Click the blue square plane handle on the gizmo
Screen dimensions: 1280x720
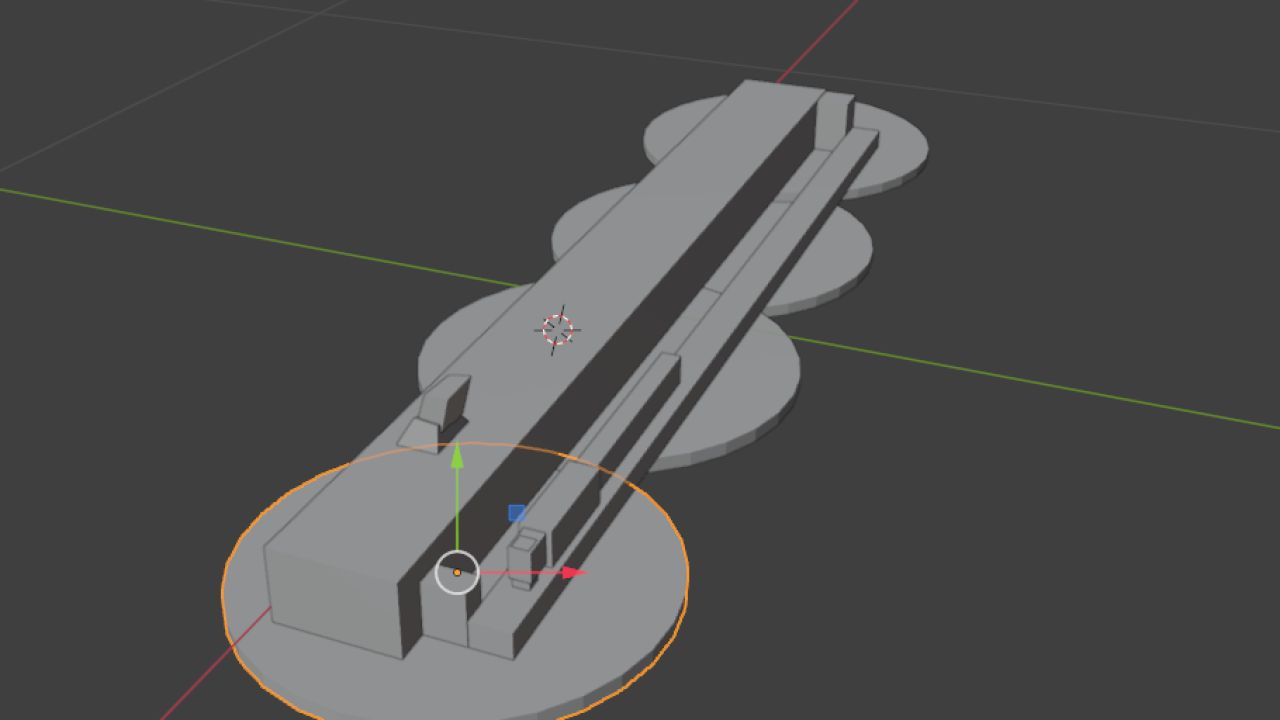pos(517,512)
